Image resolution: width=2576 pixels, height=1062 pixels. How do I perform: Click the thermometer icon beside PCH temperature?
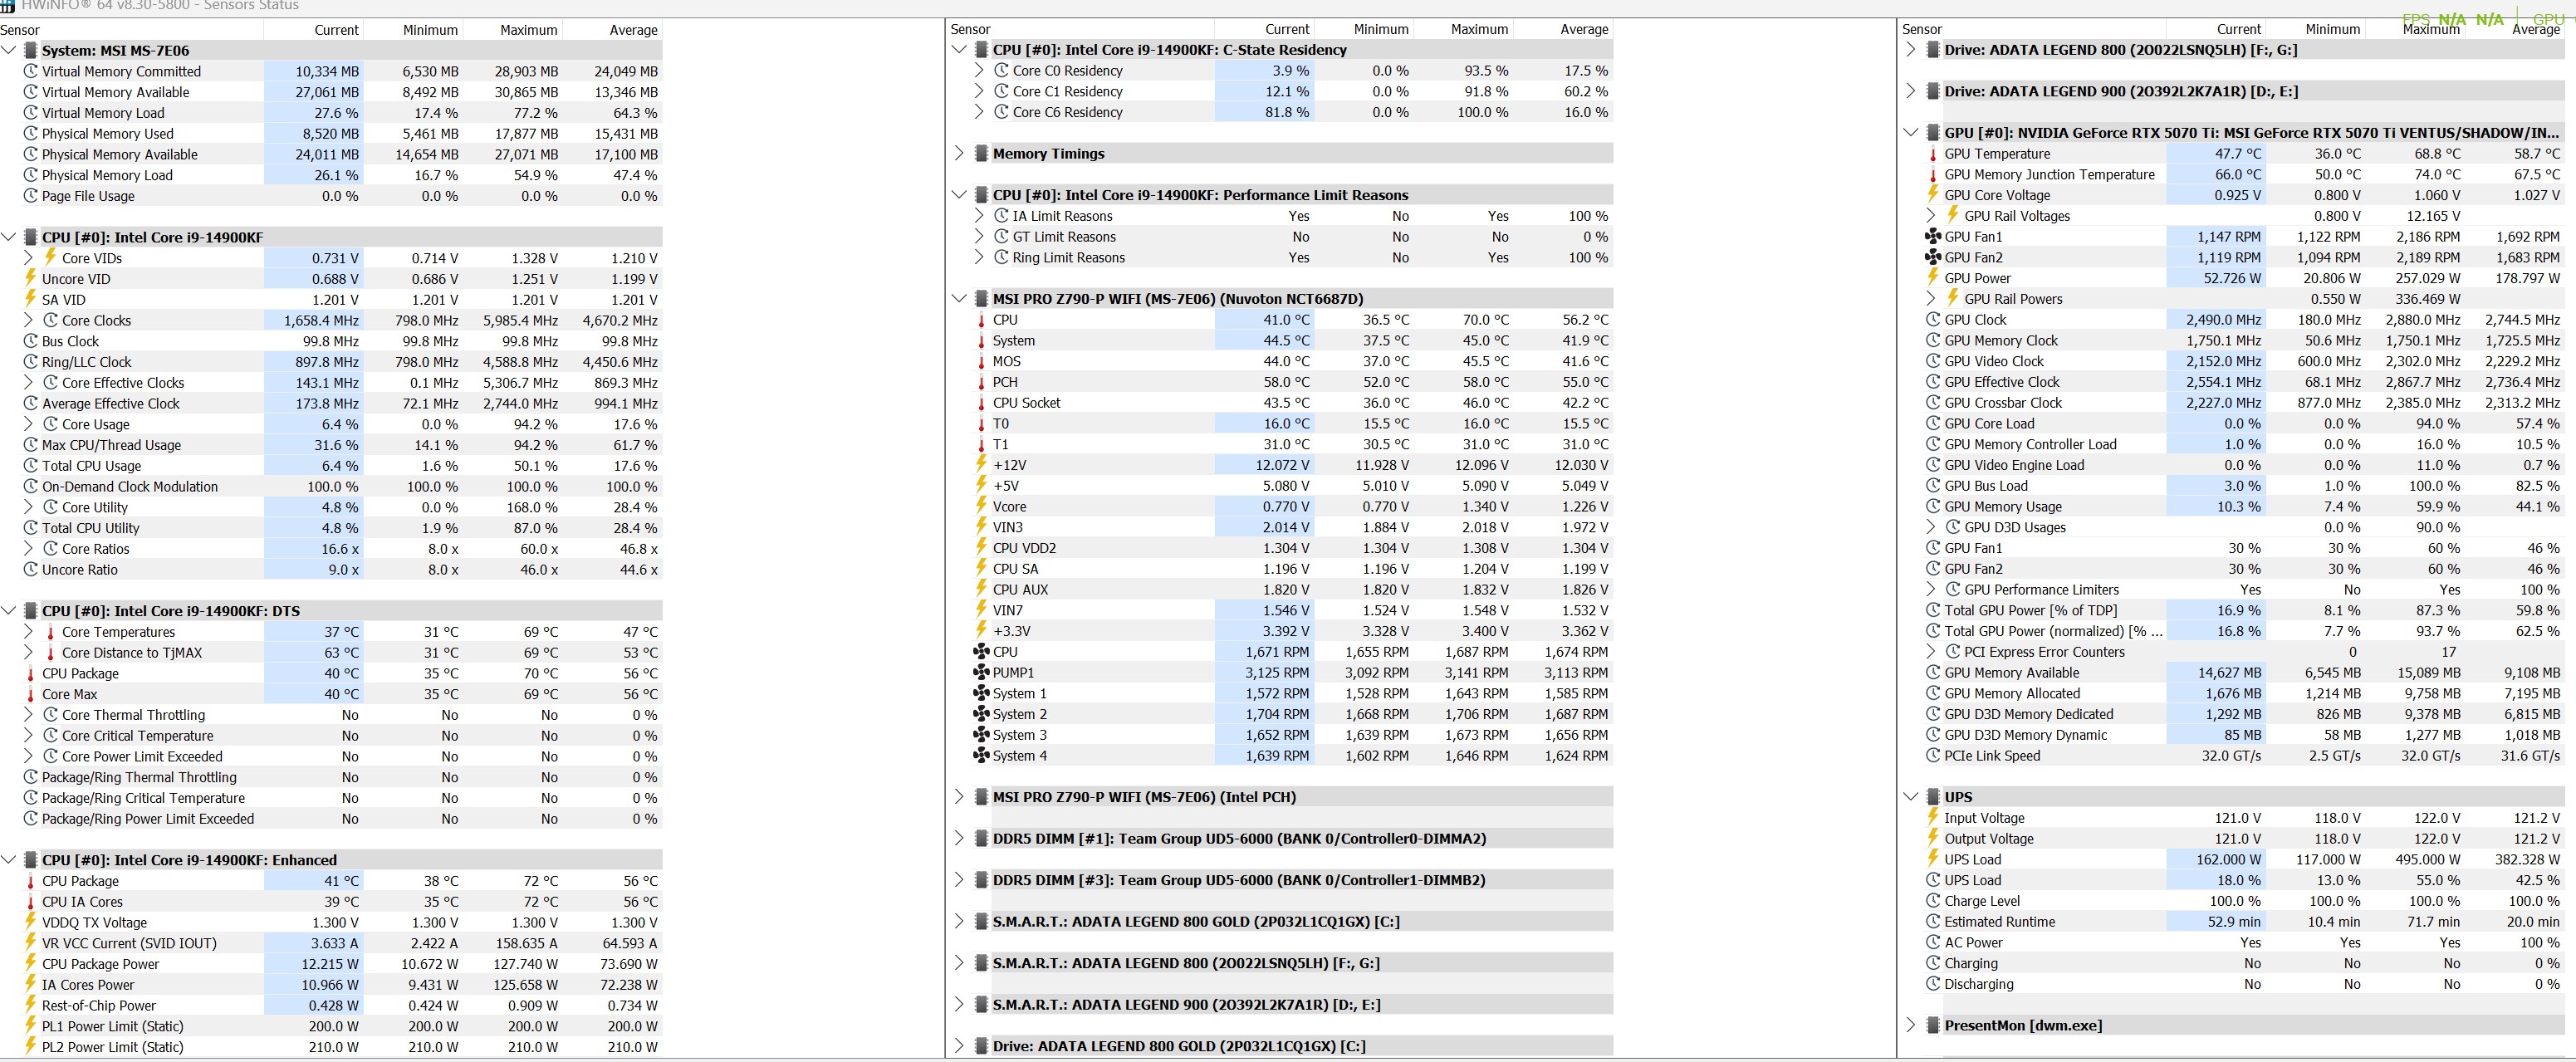tap(981, 382)
